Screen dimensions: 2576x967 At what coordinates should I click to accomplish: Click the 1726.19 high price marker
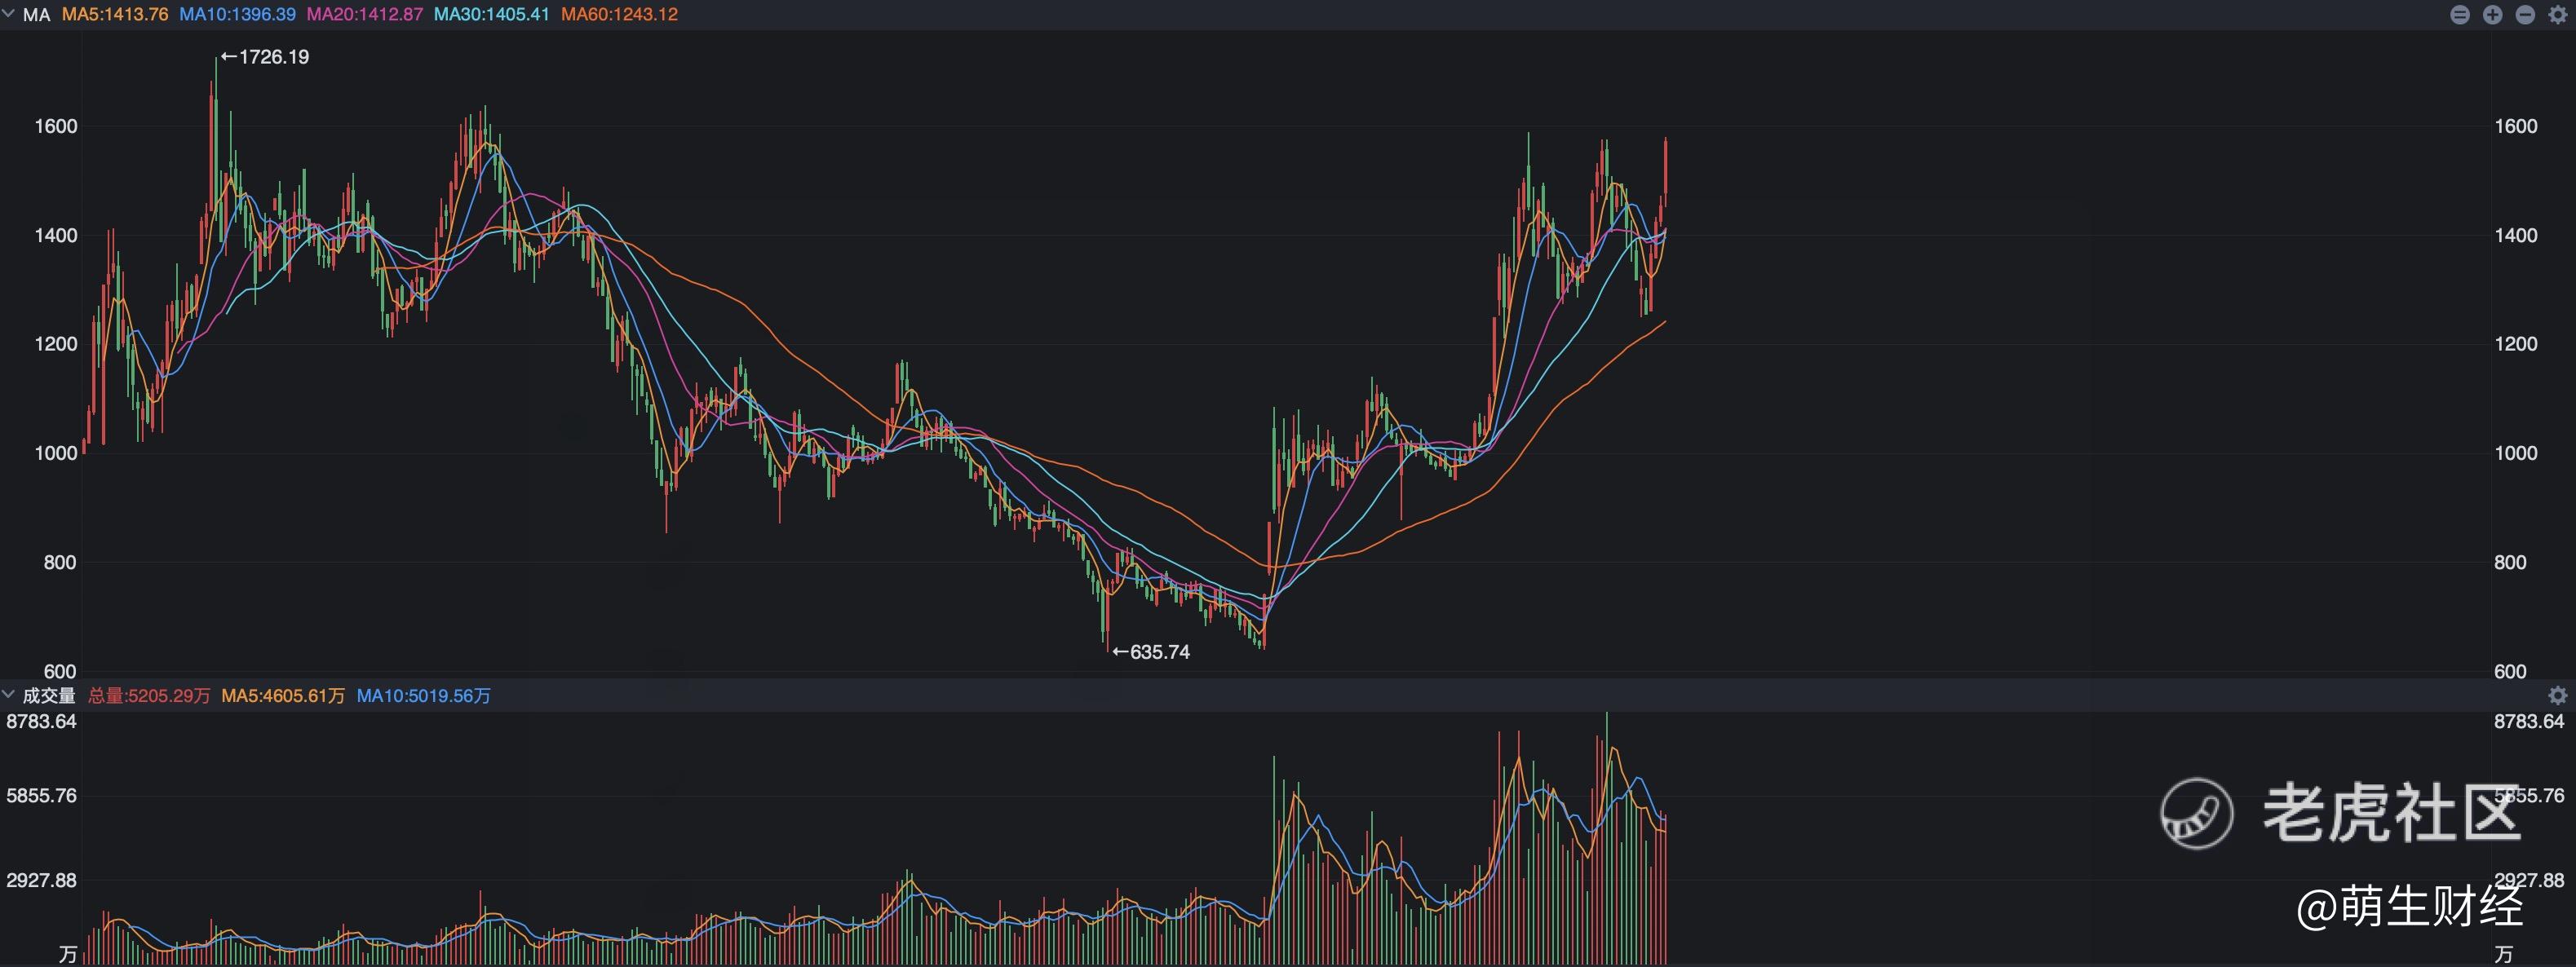tap(265, 57)
